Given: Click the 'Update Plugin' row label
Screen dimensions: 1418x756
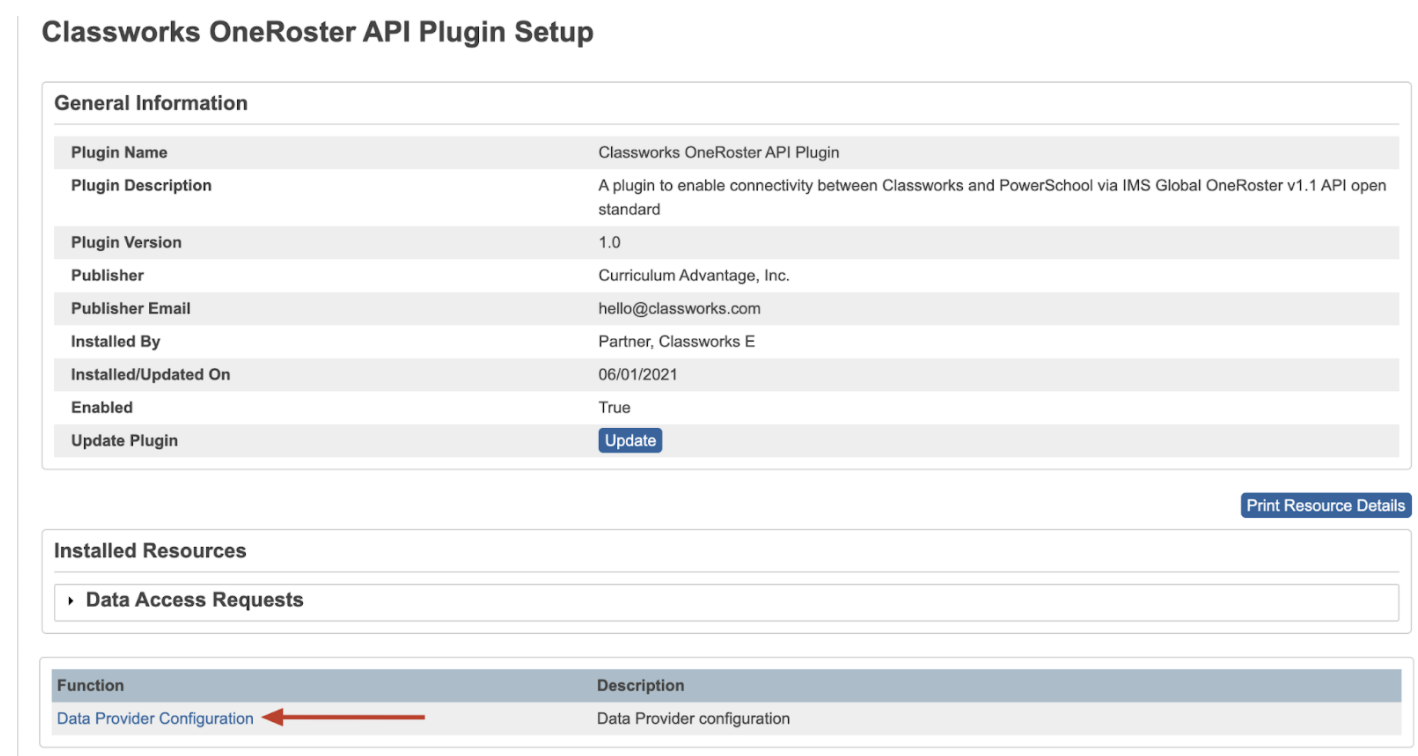Looking at the screenshot, I should click(x=124, y=440).
